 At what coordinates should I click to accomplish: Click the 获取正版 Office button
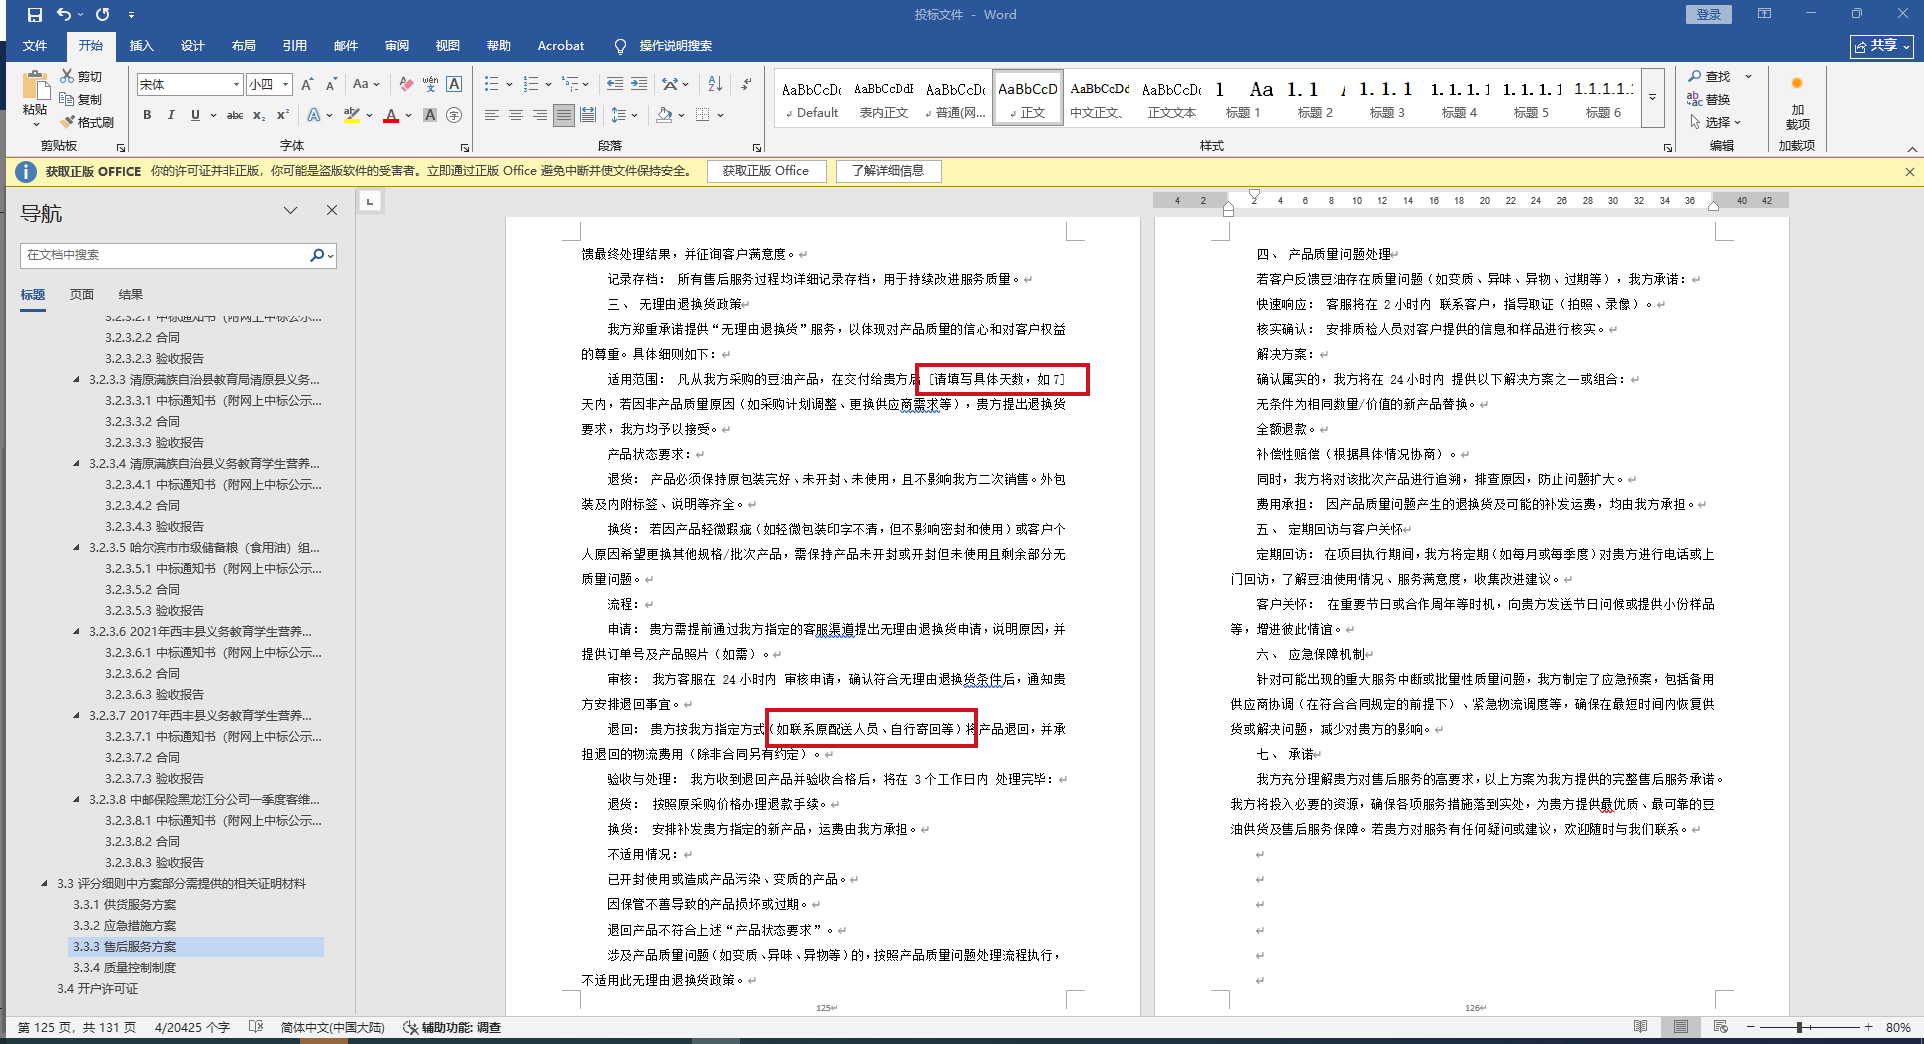pyautogui.click(x=766, y=171)
